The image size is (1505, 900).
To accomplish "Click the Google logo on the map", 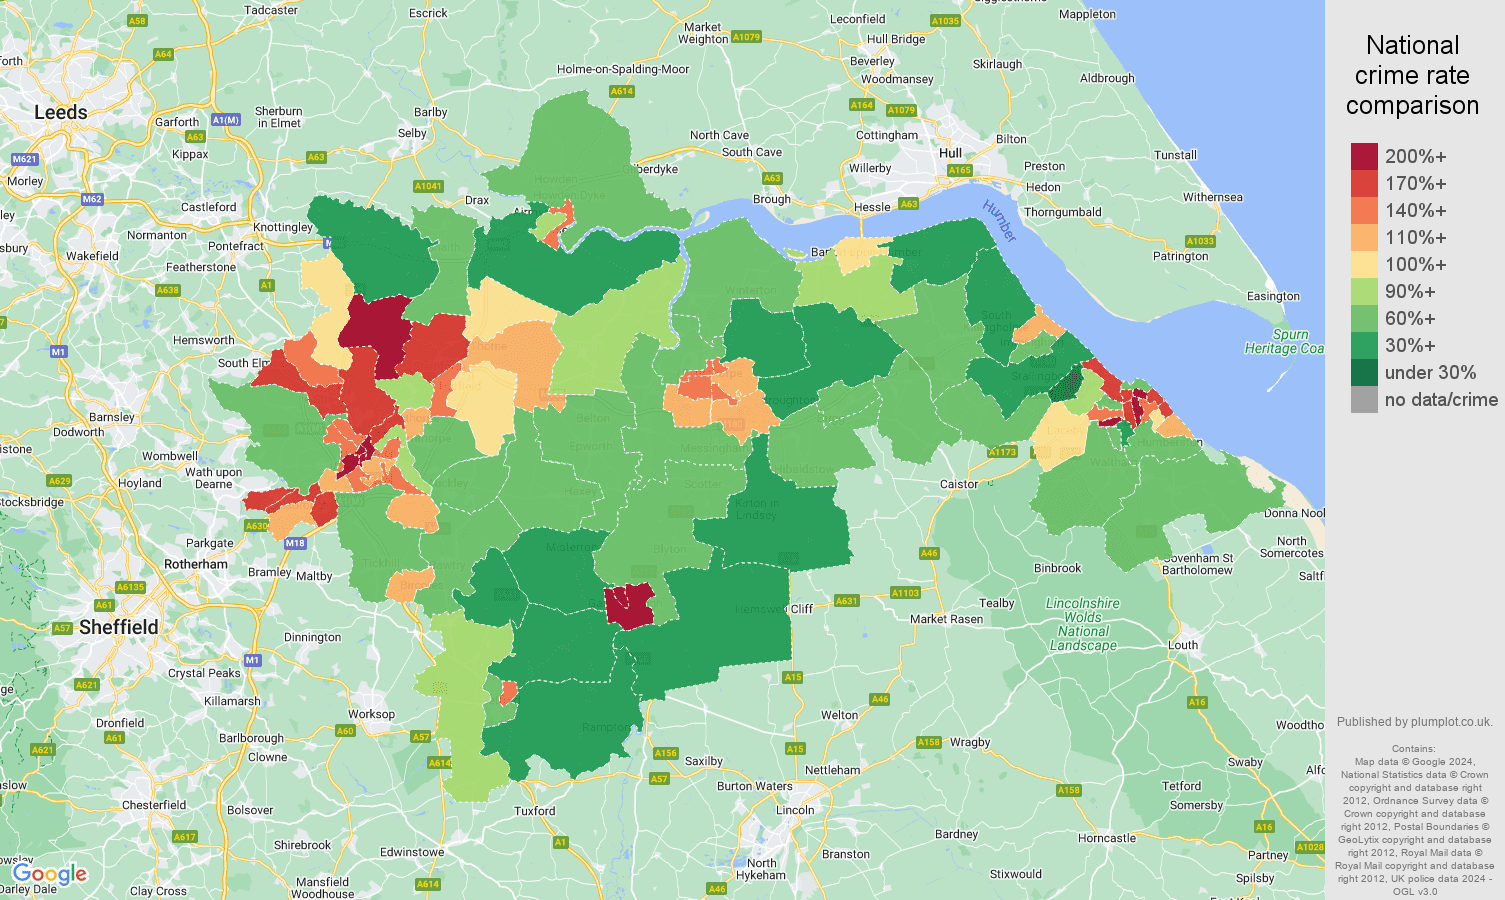I will click(50, 875).
